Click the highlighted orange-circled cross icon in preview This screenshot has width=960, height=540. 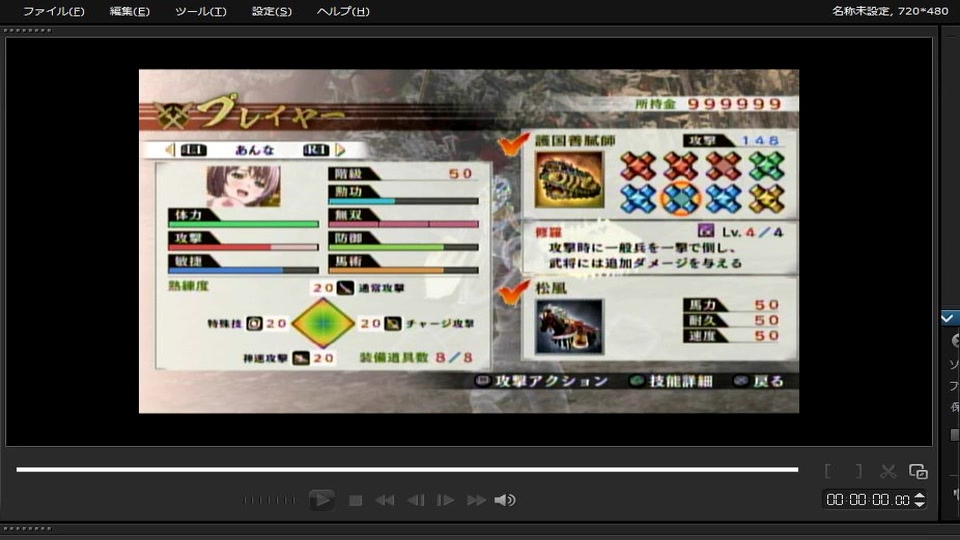(680, 198)
